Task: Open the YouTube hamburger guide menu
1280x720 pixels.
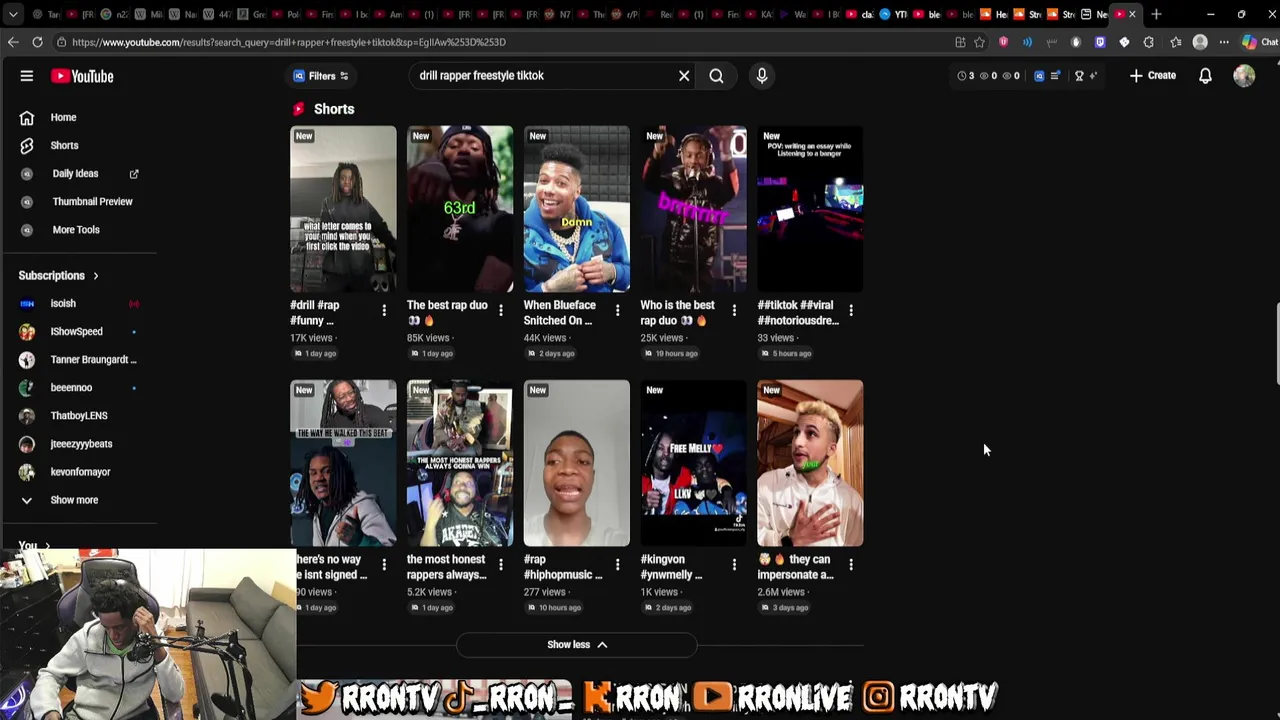Action: point(27,76)
